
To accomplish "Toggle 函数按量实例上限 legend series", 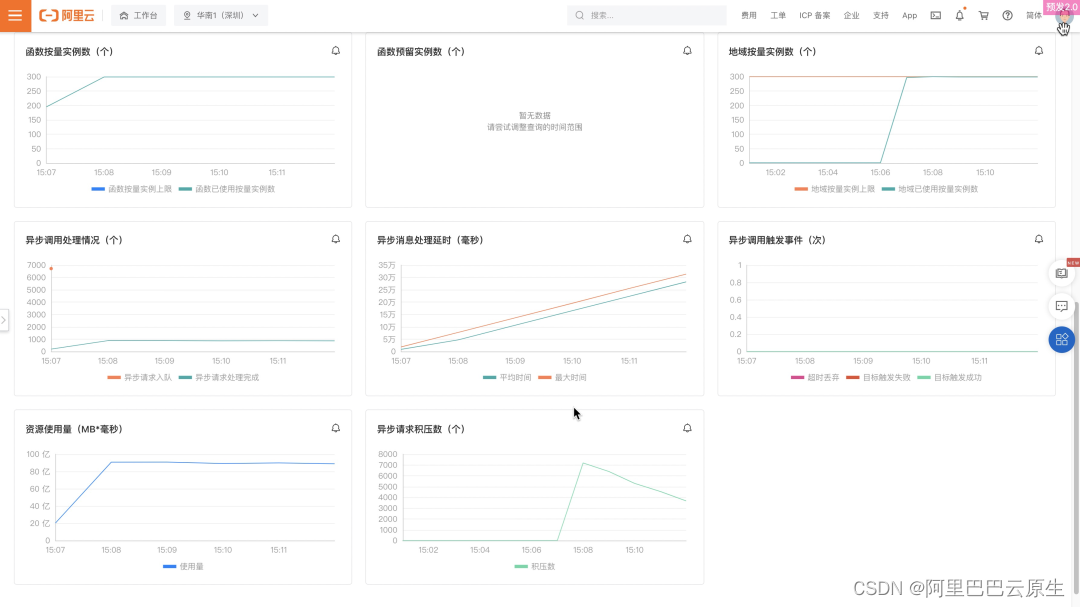I will click(132, 189).
